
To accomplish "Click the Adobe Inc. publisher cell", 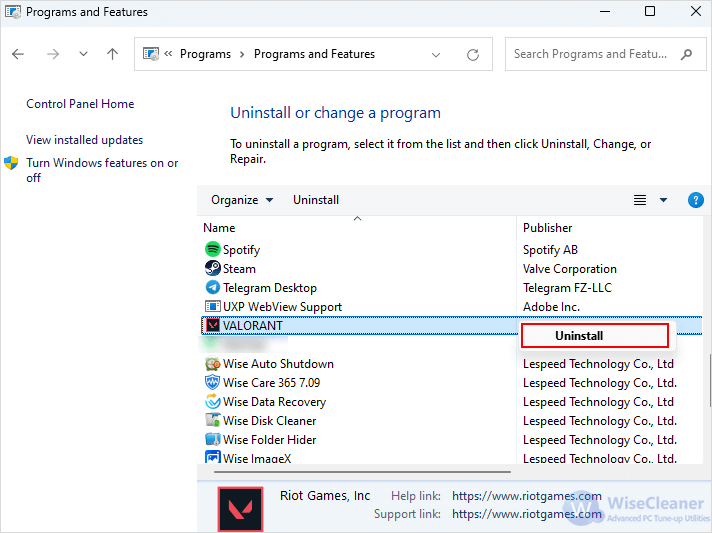I will click(x=551, y=307).
